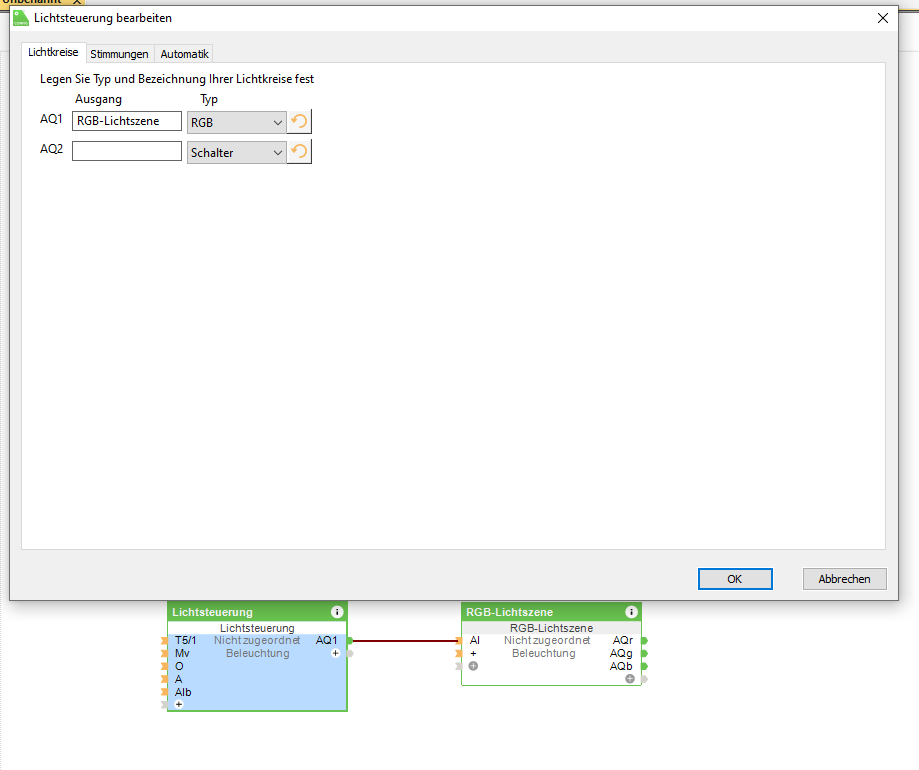Viewport: 919px width, 770px height.
Task: Close the Lichtsteuerung bearbeiten dialog
Action: tap(883, 18)
